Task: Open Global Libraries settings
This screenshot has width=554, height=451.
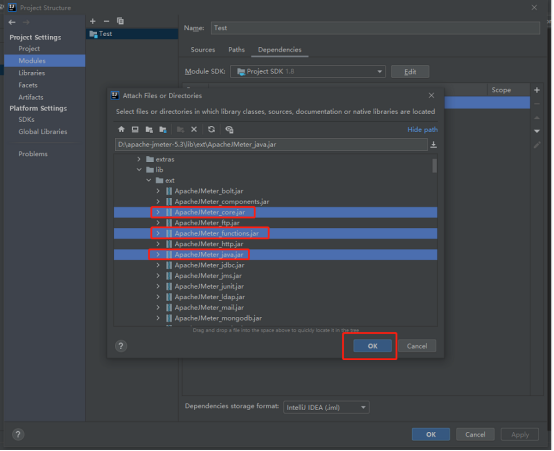Action: point(43,131)
